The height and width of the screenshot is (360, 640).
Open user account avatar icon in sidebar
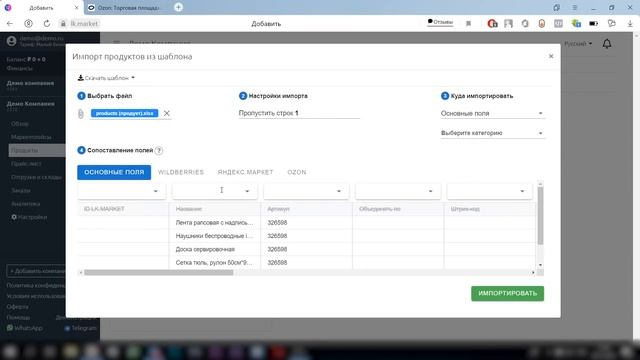coord(11,41)
